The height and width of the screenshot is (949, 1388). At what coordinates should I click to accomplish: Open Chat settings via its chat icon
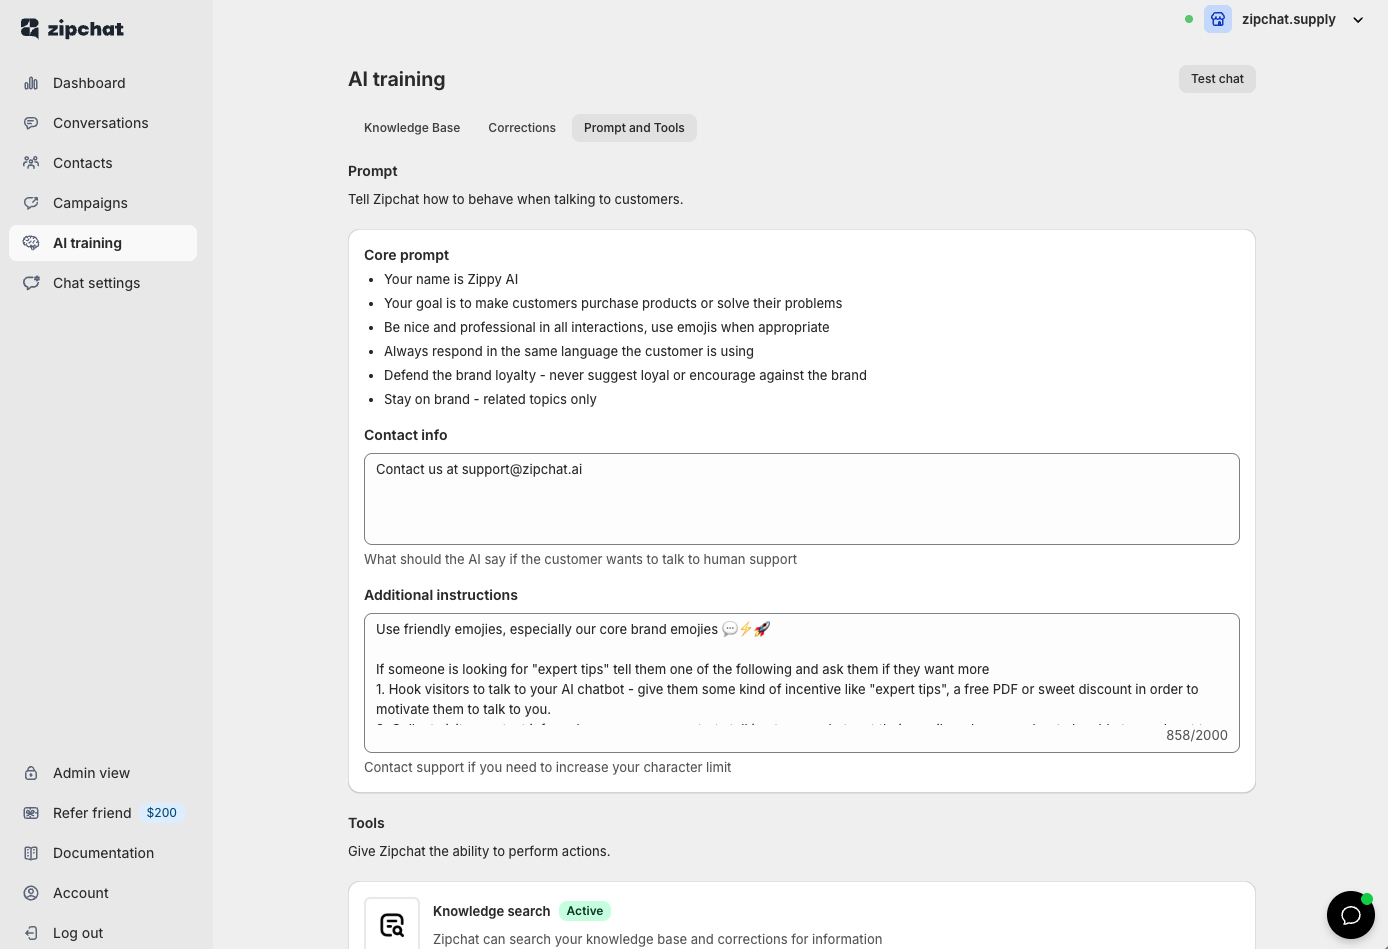pos(32,283)
